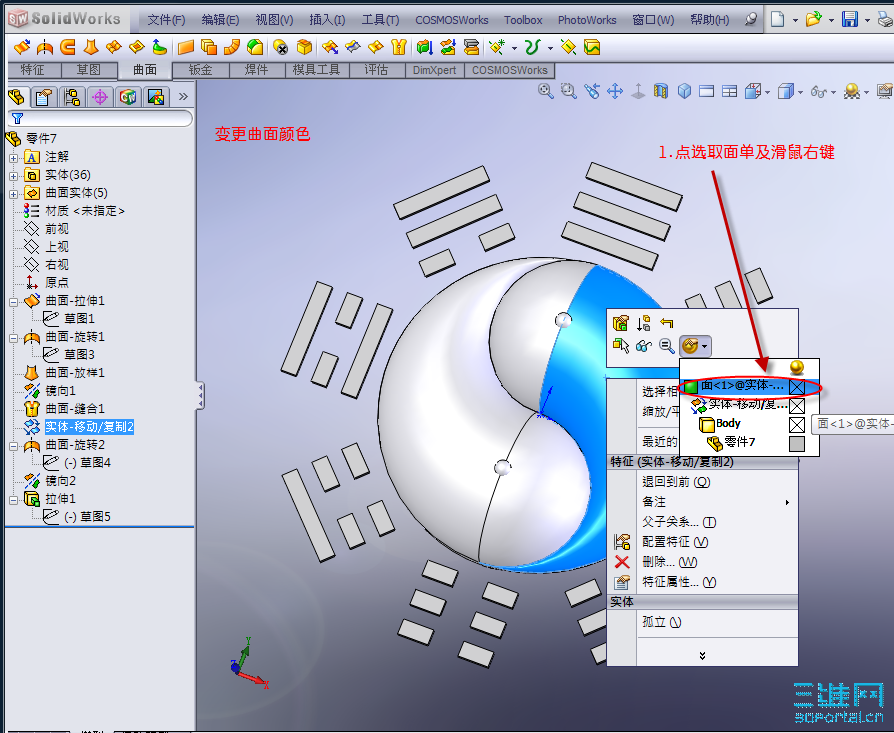
Task: Click Zoom to Selection icon in context toolbar
Action: tap(667, 346)
